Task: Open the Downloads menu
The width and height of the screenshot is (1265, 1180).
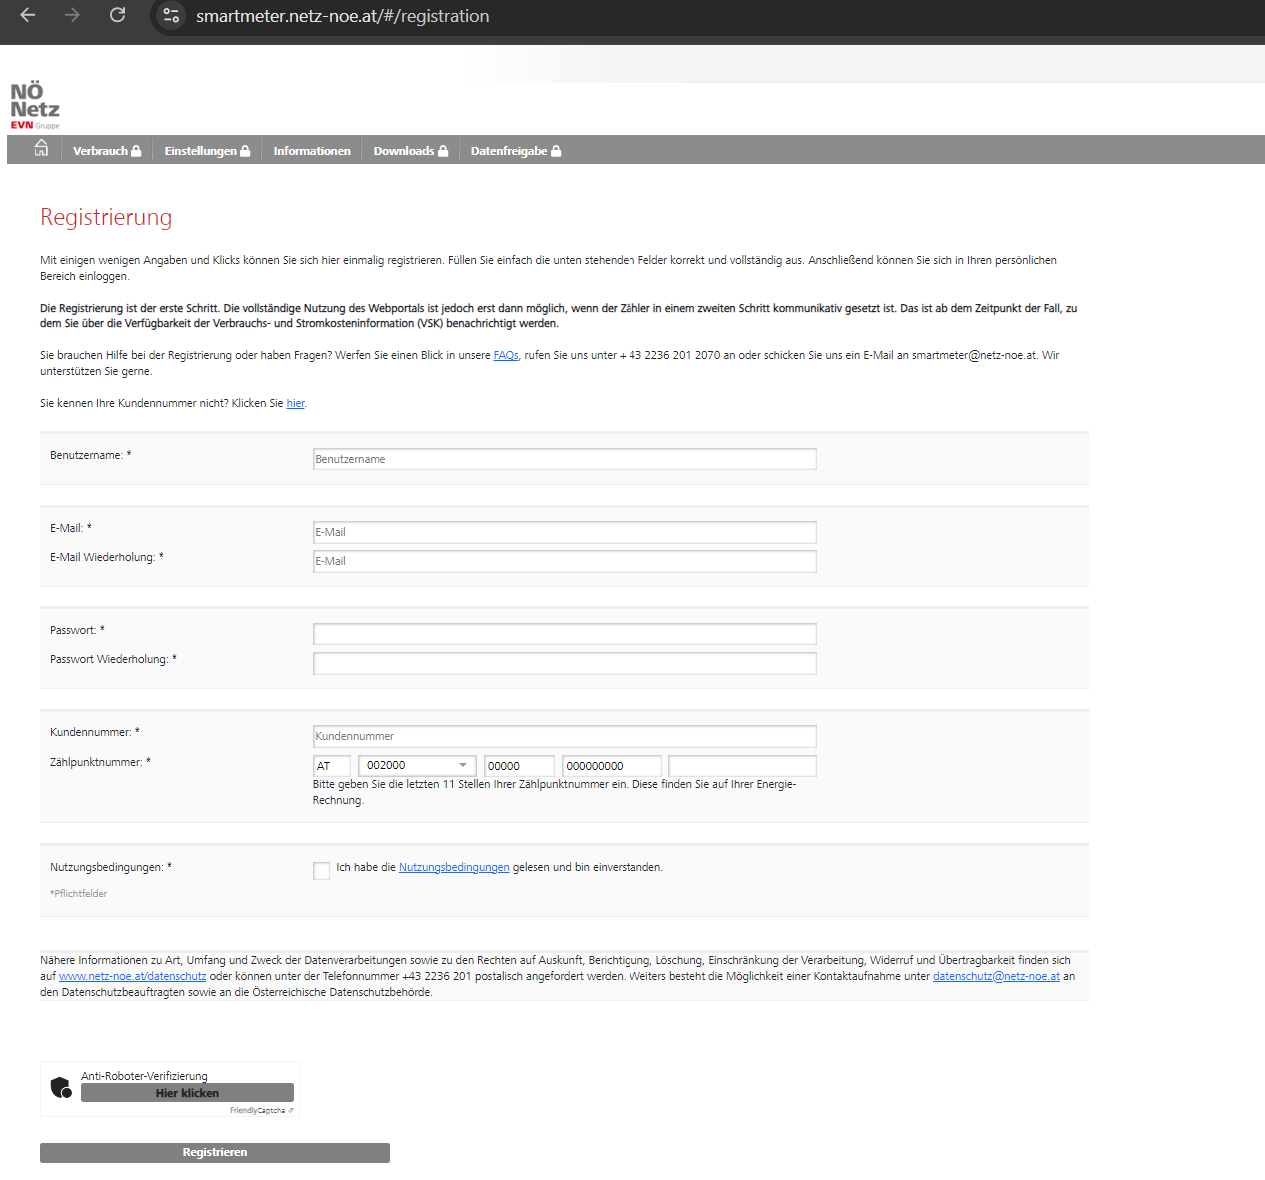Action: pyautogui.click(x=411, y=151)
